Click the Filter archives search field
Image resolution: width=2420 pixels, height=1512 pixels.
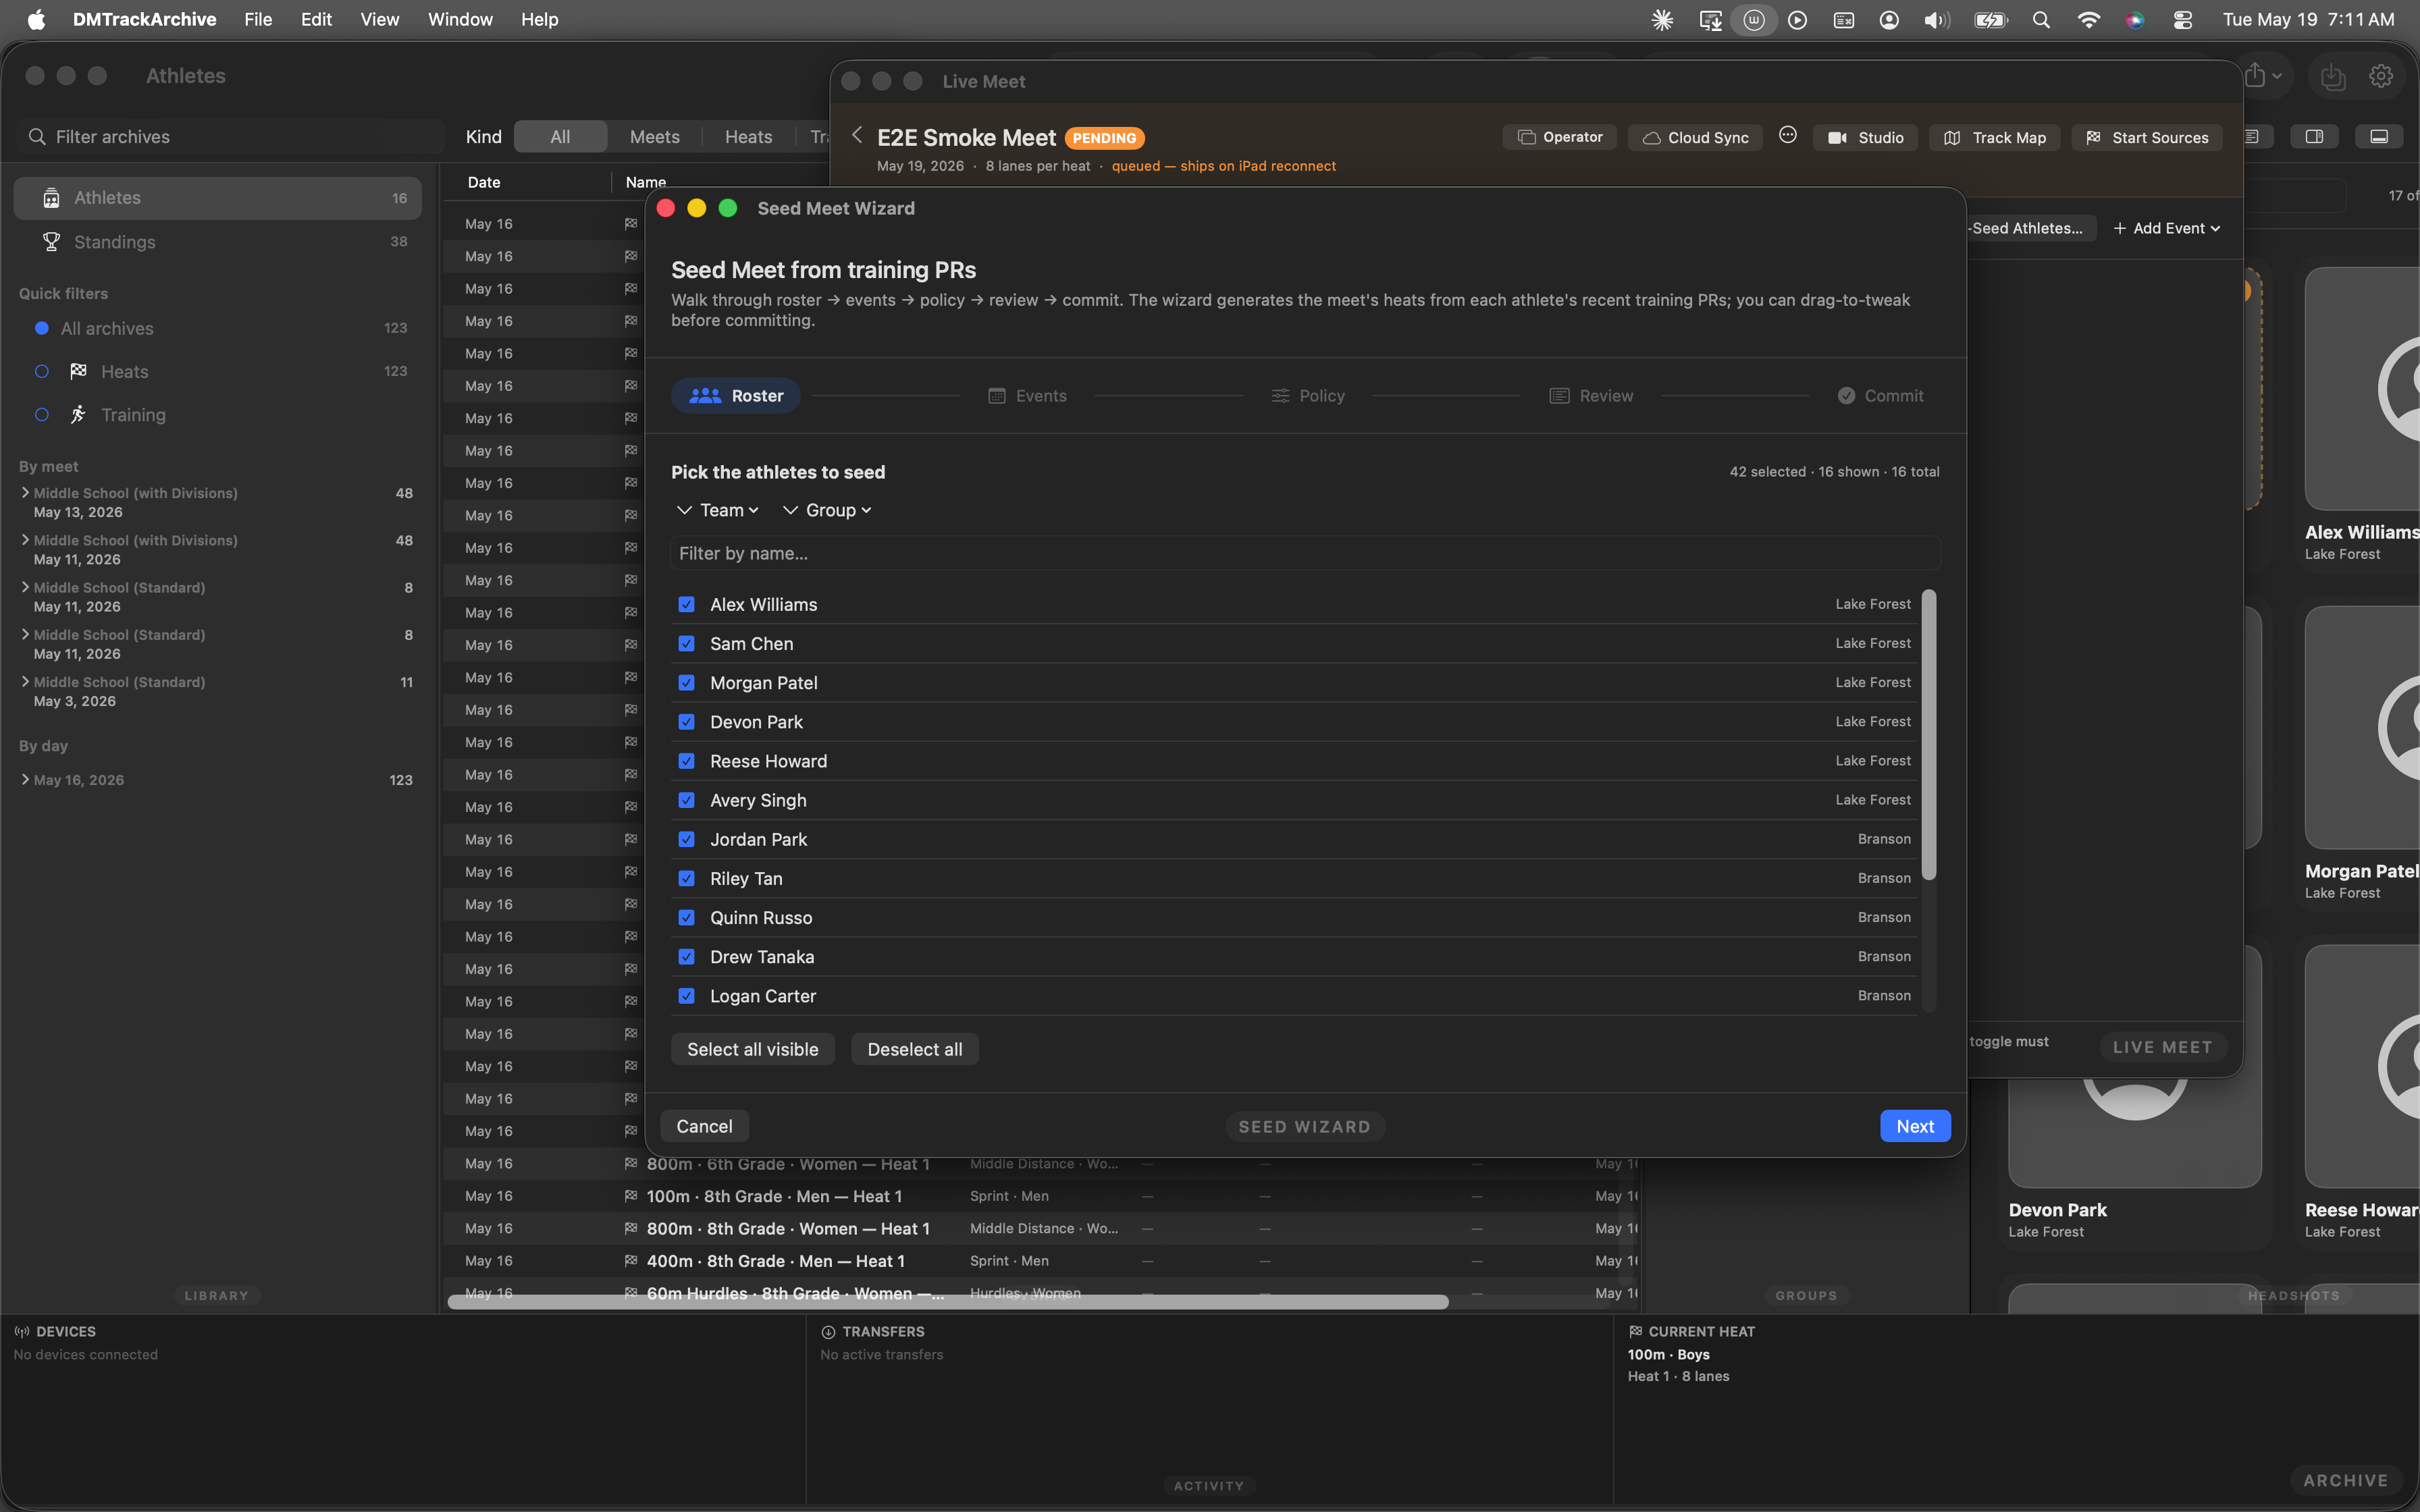(x=230, y=137)
